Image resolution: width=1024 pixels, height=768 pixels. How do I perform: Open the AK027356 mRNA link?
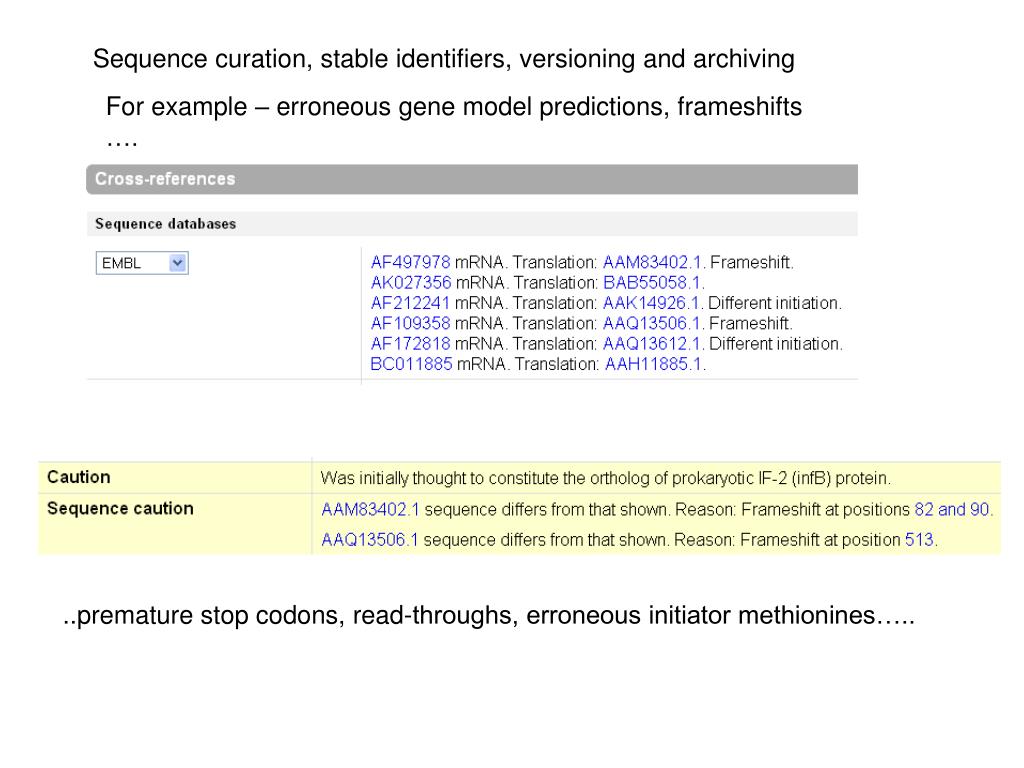click(411, 283)
